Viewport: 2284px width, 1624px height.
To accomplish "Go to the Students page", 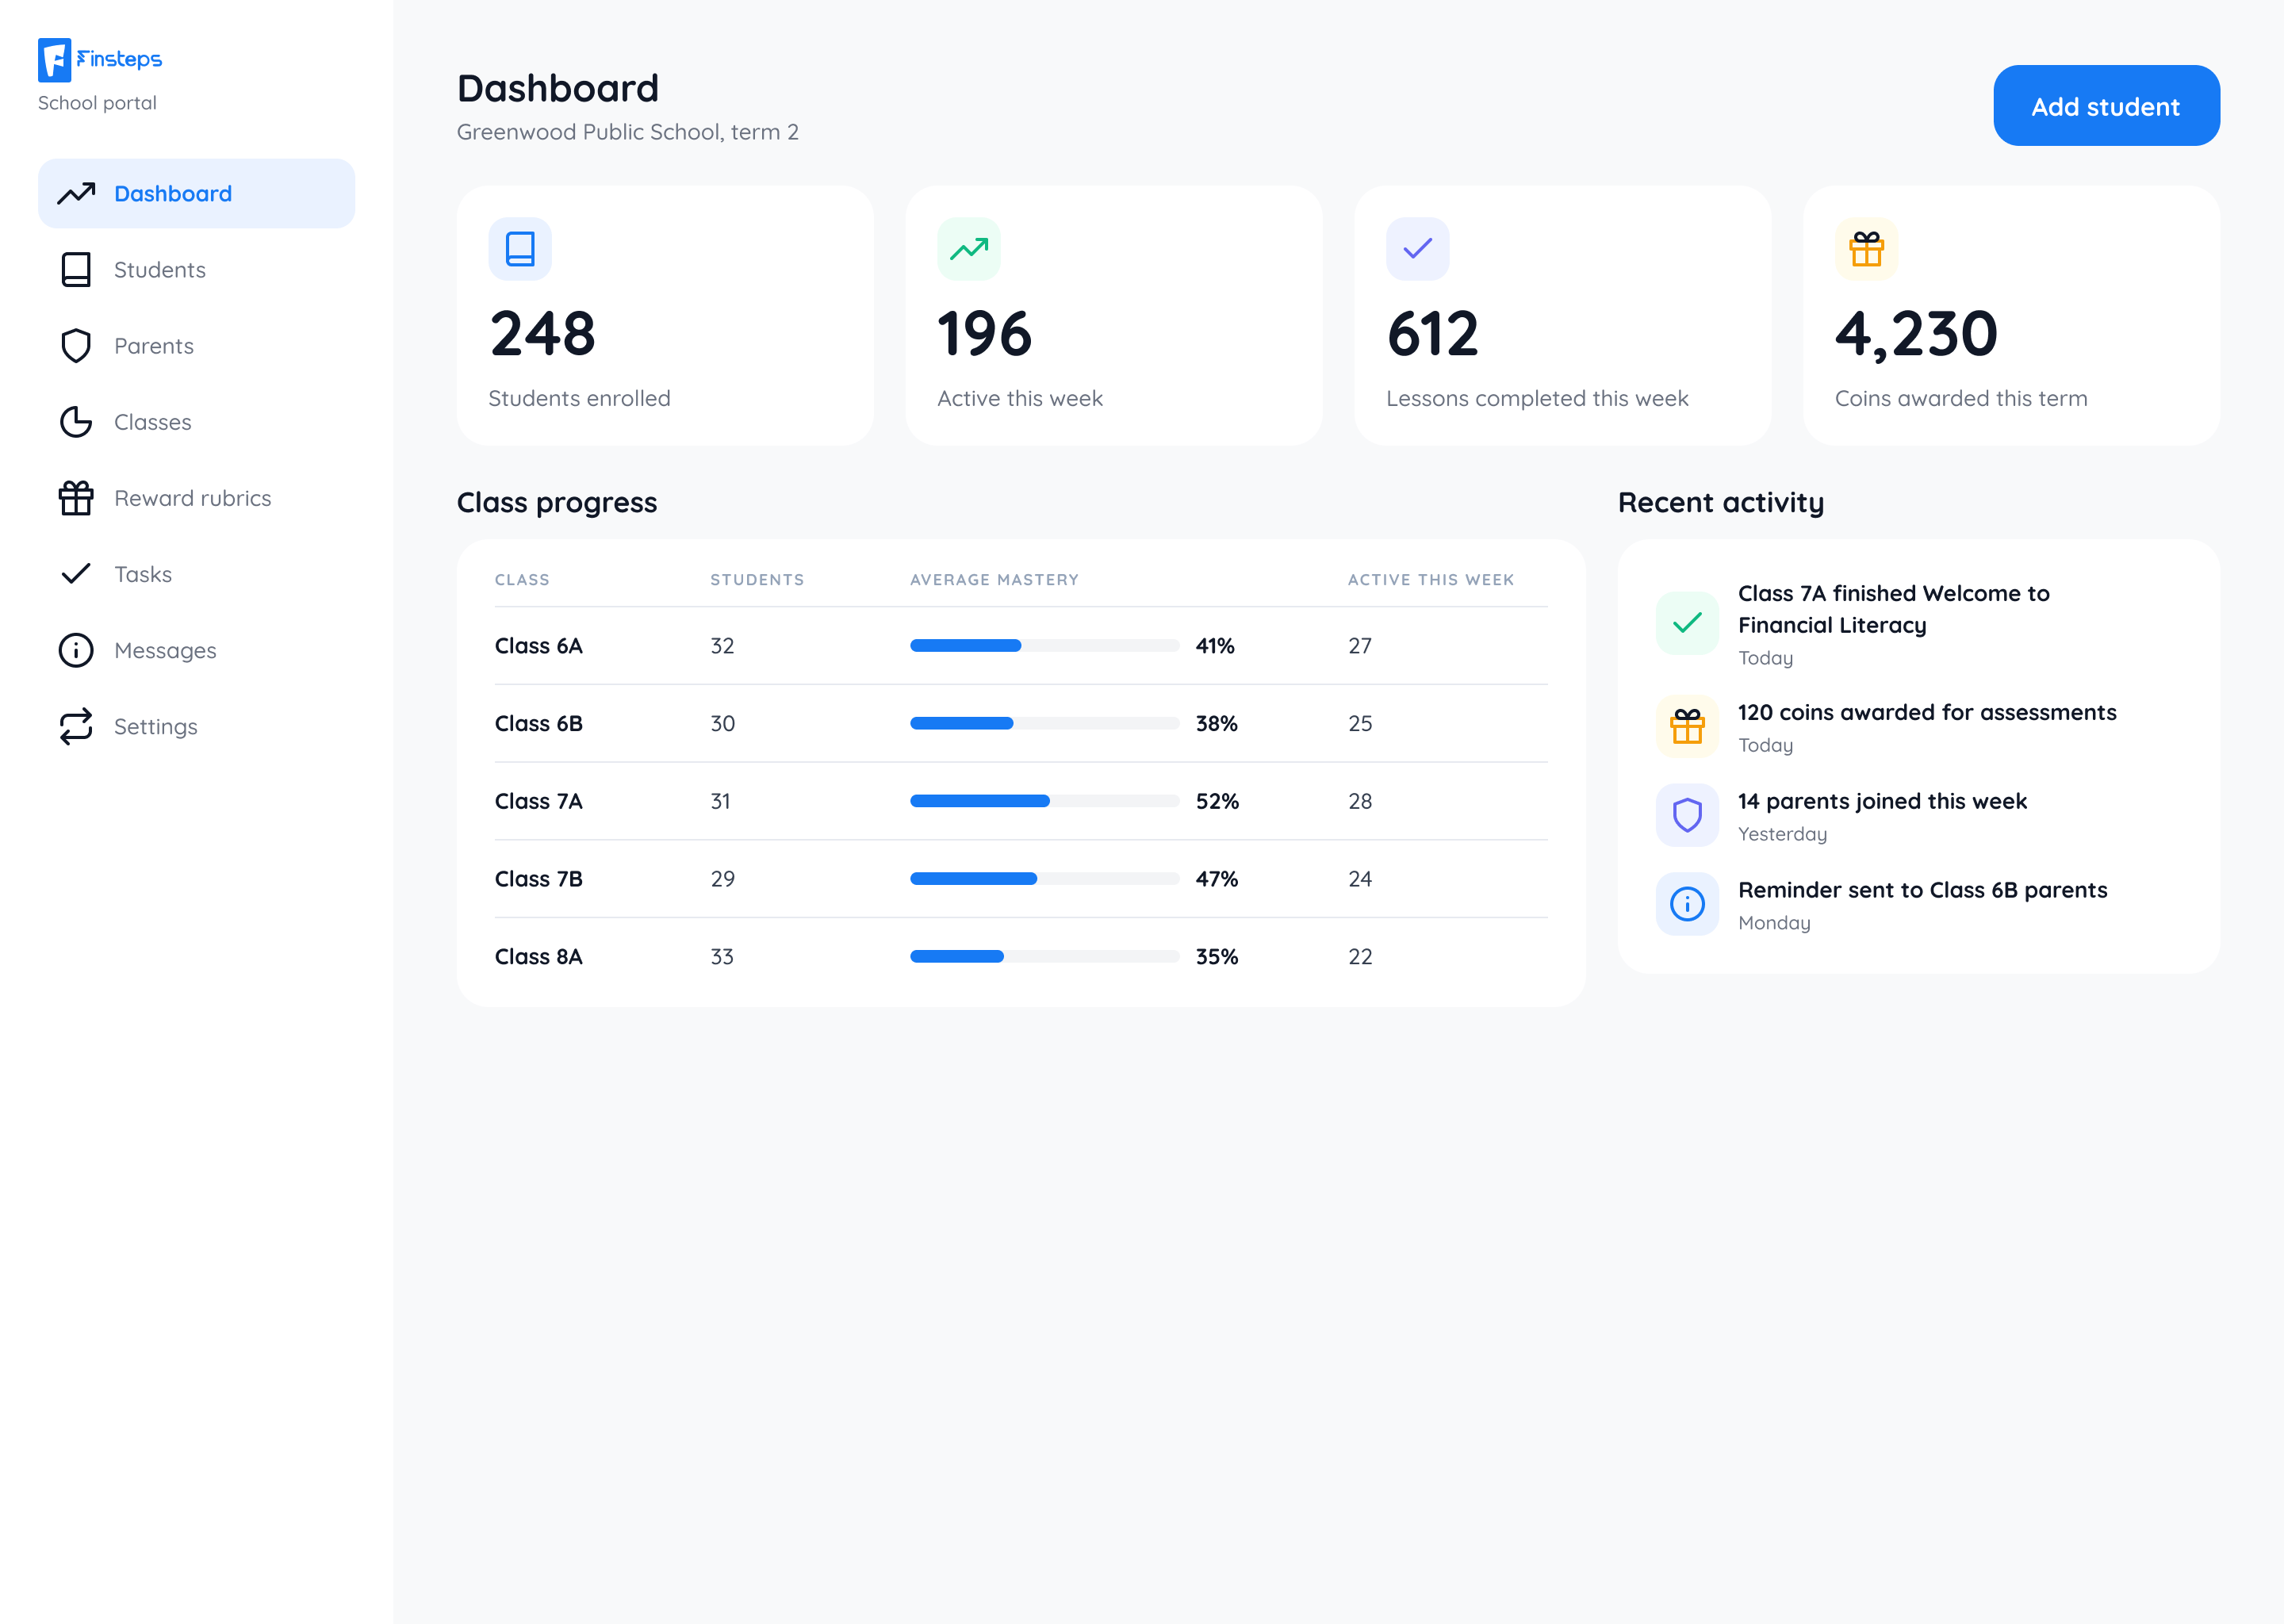I will (x=196, y=270).
